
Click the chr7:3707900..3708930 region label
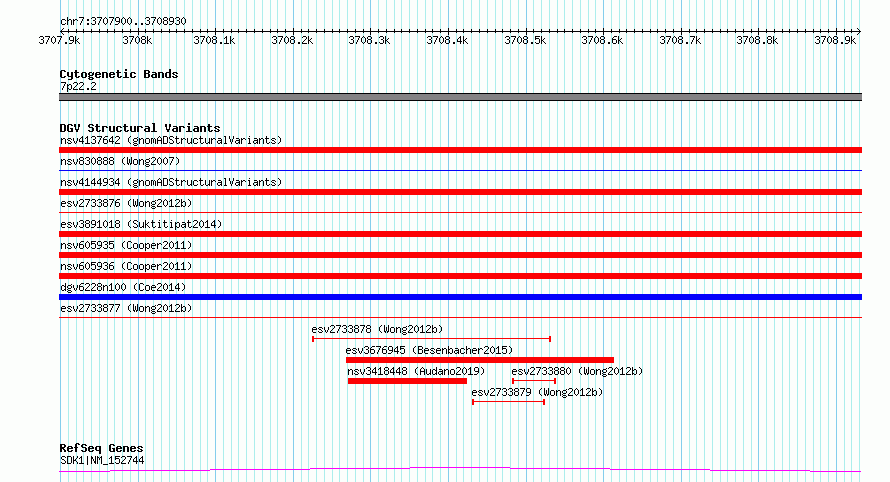tap(123, 21)
